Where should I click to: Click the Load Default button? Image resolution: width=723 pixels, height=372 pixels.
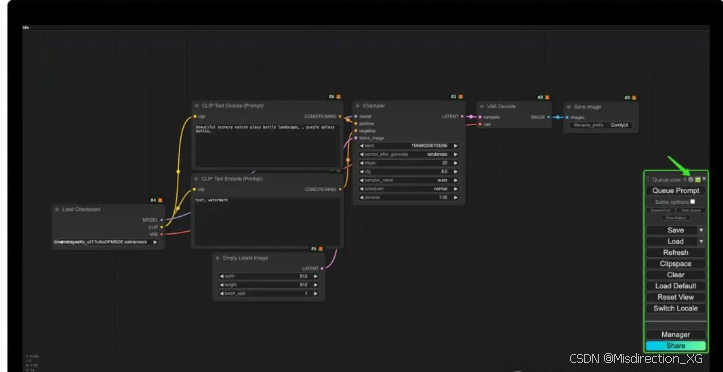pyautogui.click(x=676, y=286)
